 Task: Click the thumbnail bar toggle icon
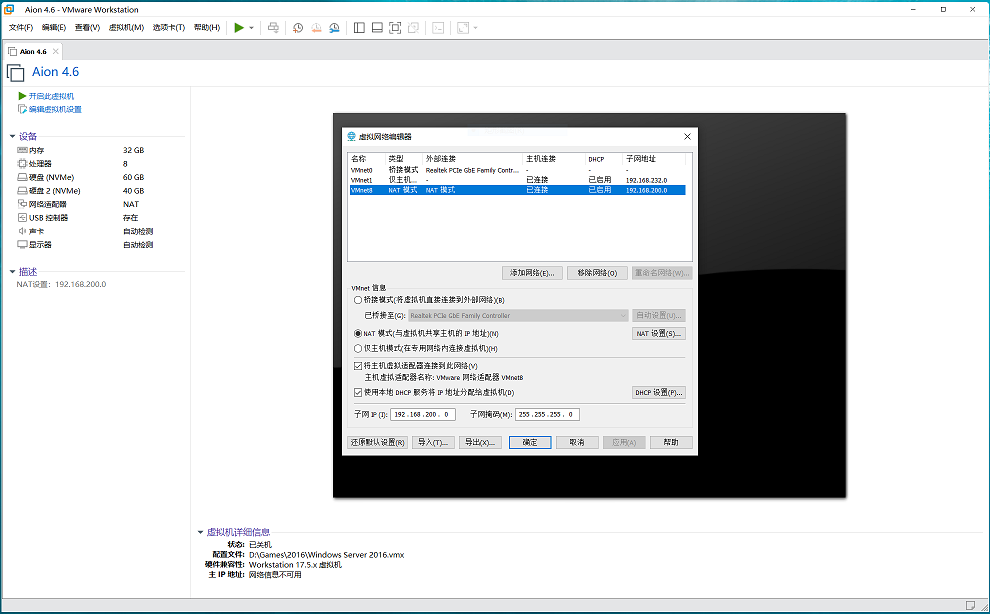coord(377,28)
